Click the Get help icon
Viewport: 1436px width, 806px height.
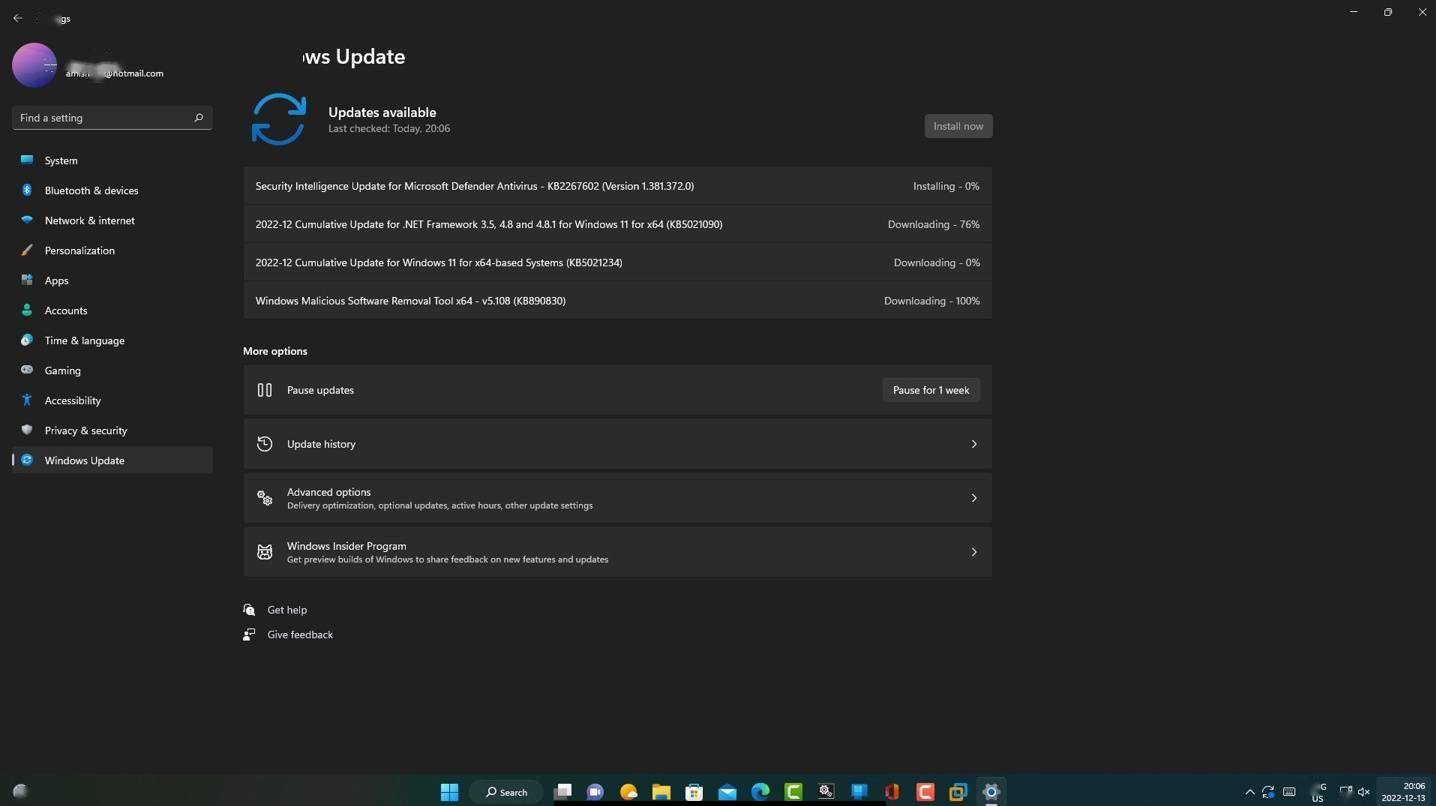coord(249,610)
